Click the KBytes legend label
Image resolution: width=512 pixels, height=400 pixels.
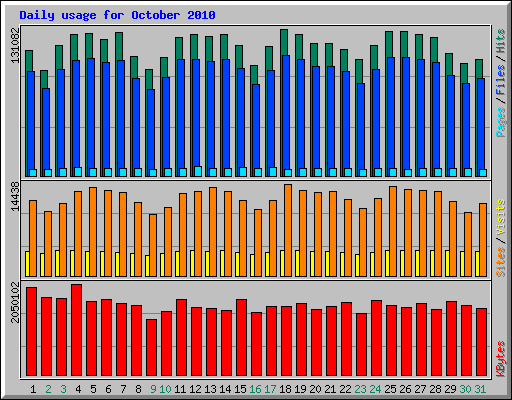(x=501, y=359)
